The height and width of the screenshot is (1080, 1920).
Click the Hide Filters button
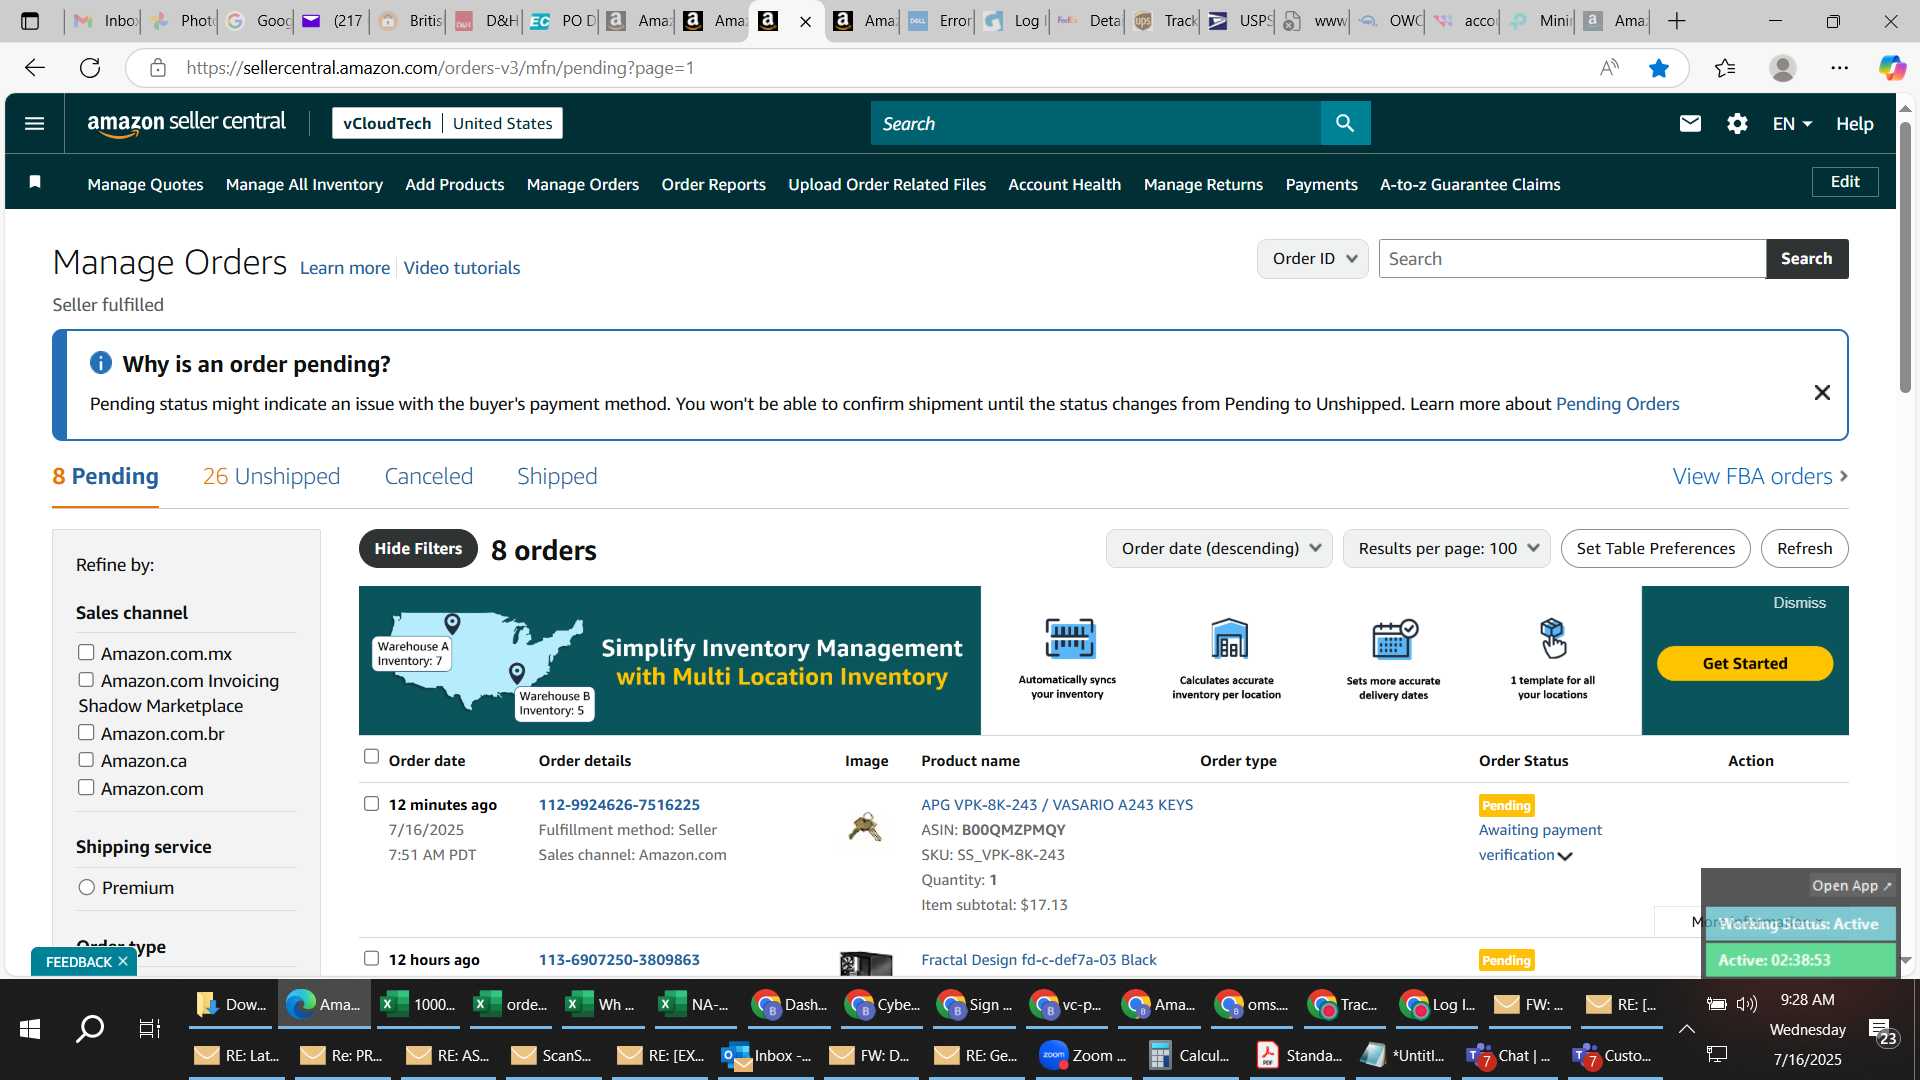point(418,548)
